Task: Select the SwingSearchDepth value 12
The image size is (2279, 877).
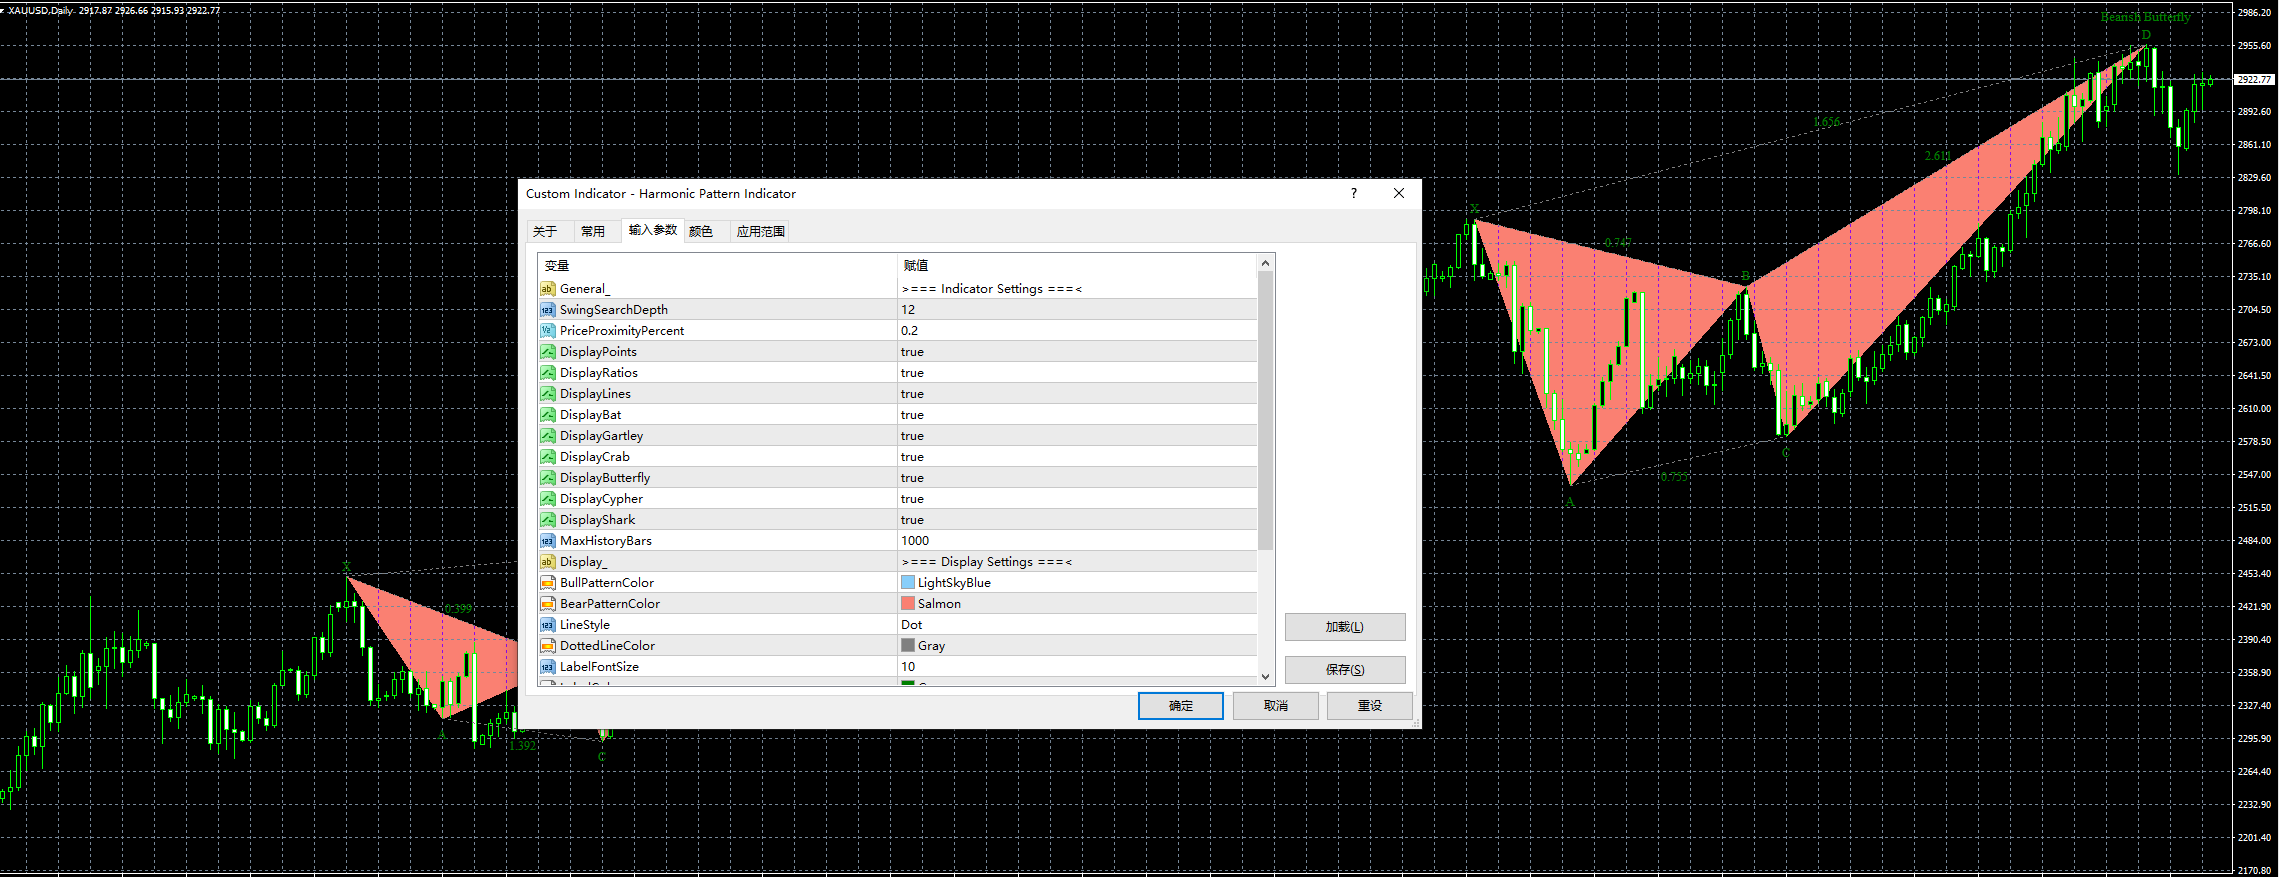Action: pyautogui.click(x=908, y=310)
